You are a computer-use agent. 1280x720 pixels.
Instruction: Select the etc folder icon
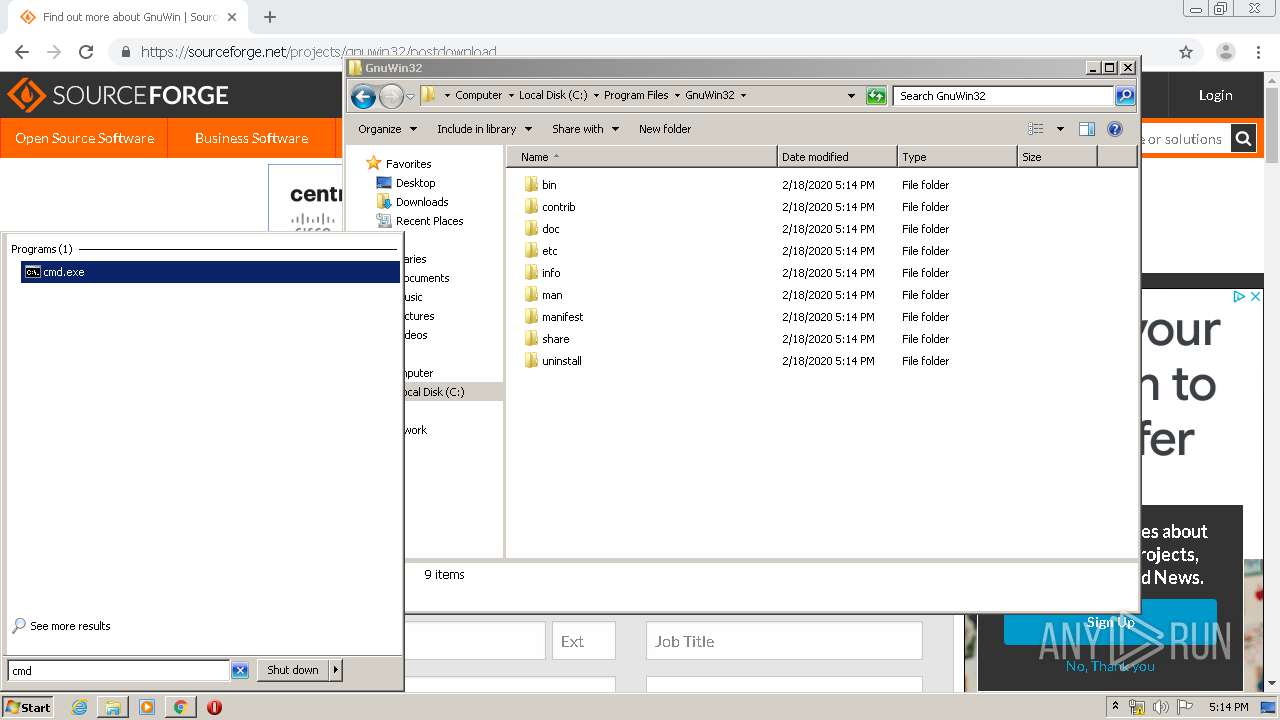pos(531,251)
